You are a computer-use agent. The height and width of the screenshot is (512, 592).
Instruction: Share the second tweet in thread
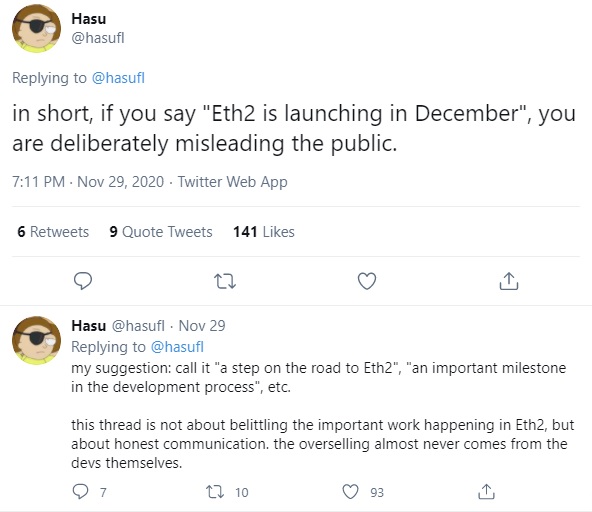point(486,492)
